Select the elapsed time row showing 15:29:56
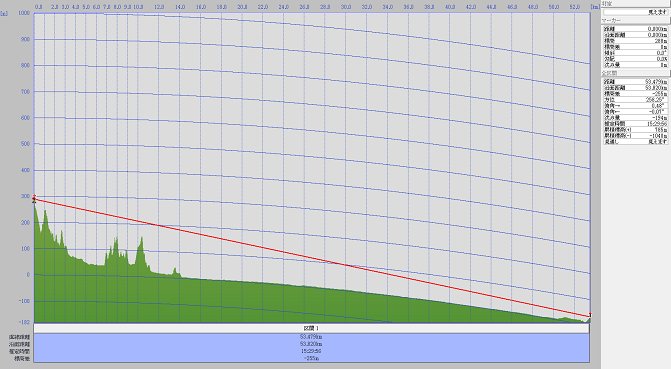 635,123
